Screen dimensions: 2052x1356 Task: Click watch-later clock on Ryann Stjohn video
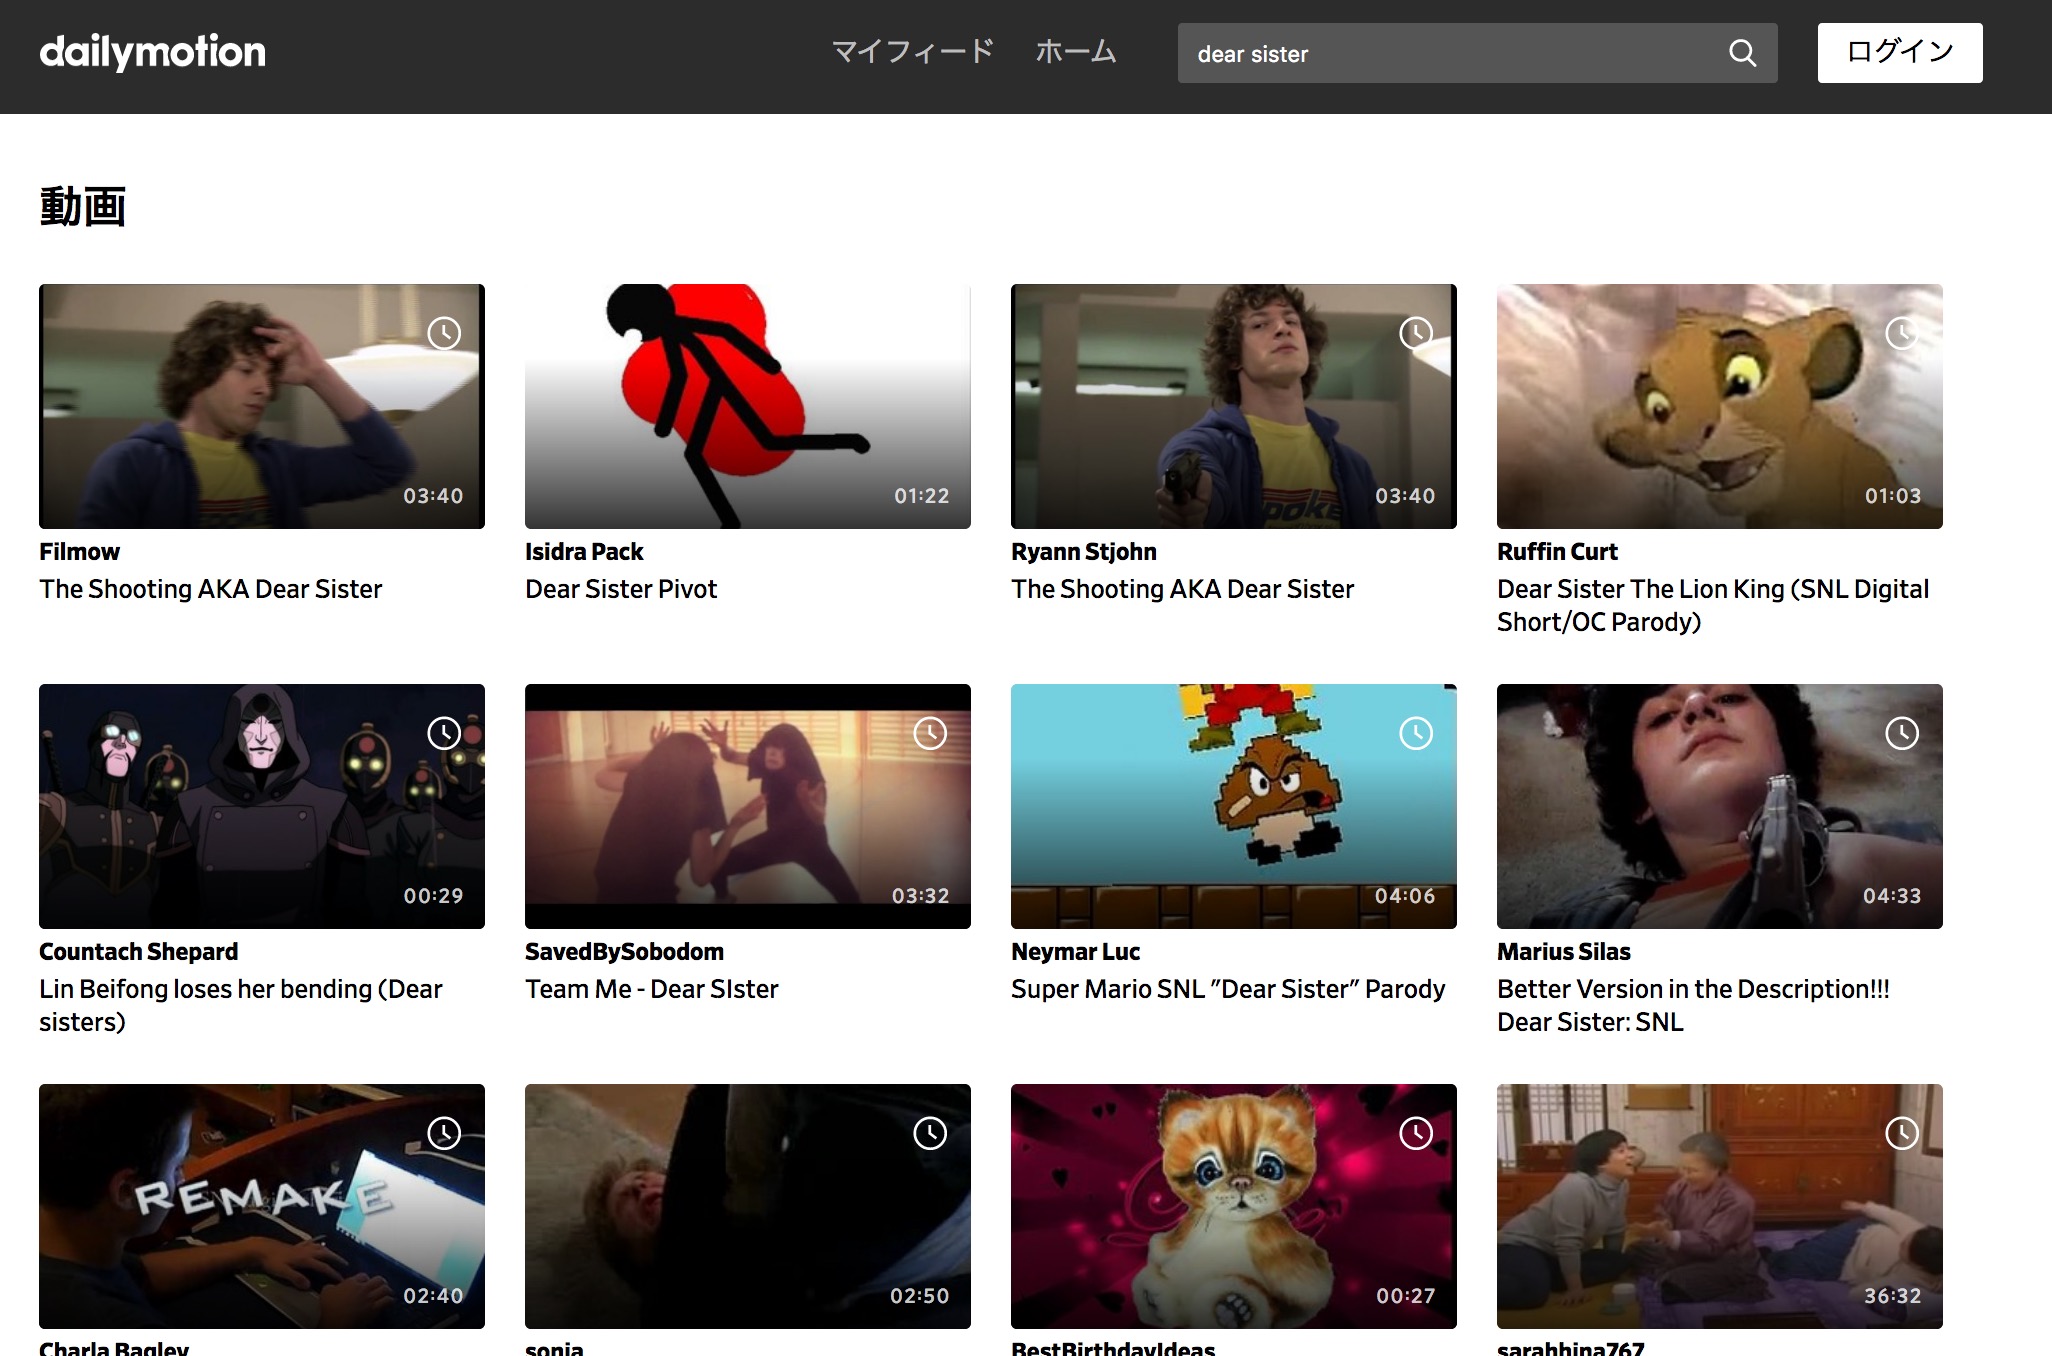coord(1416,333)
